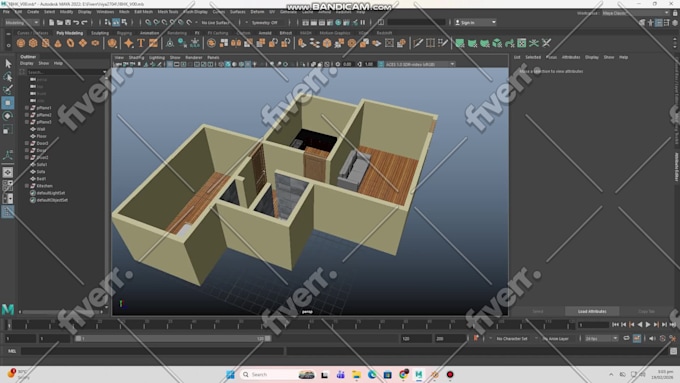Image resolution: width=680 pixels, height=383 pixels.
Task: Click the Load Attributes button
Action: click(x=592, y=311)
